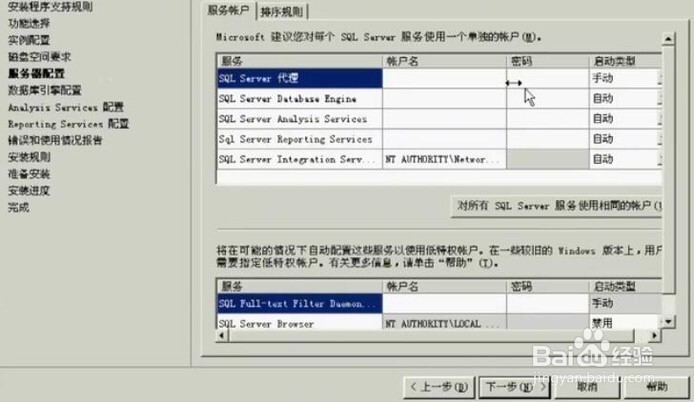This screenshot has width=694, height=402.
Task: Click 安装规则 step in sidebar
Action: (x=29, y=157)
